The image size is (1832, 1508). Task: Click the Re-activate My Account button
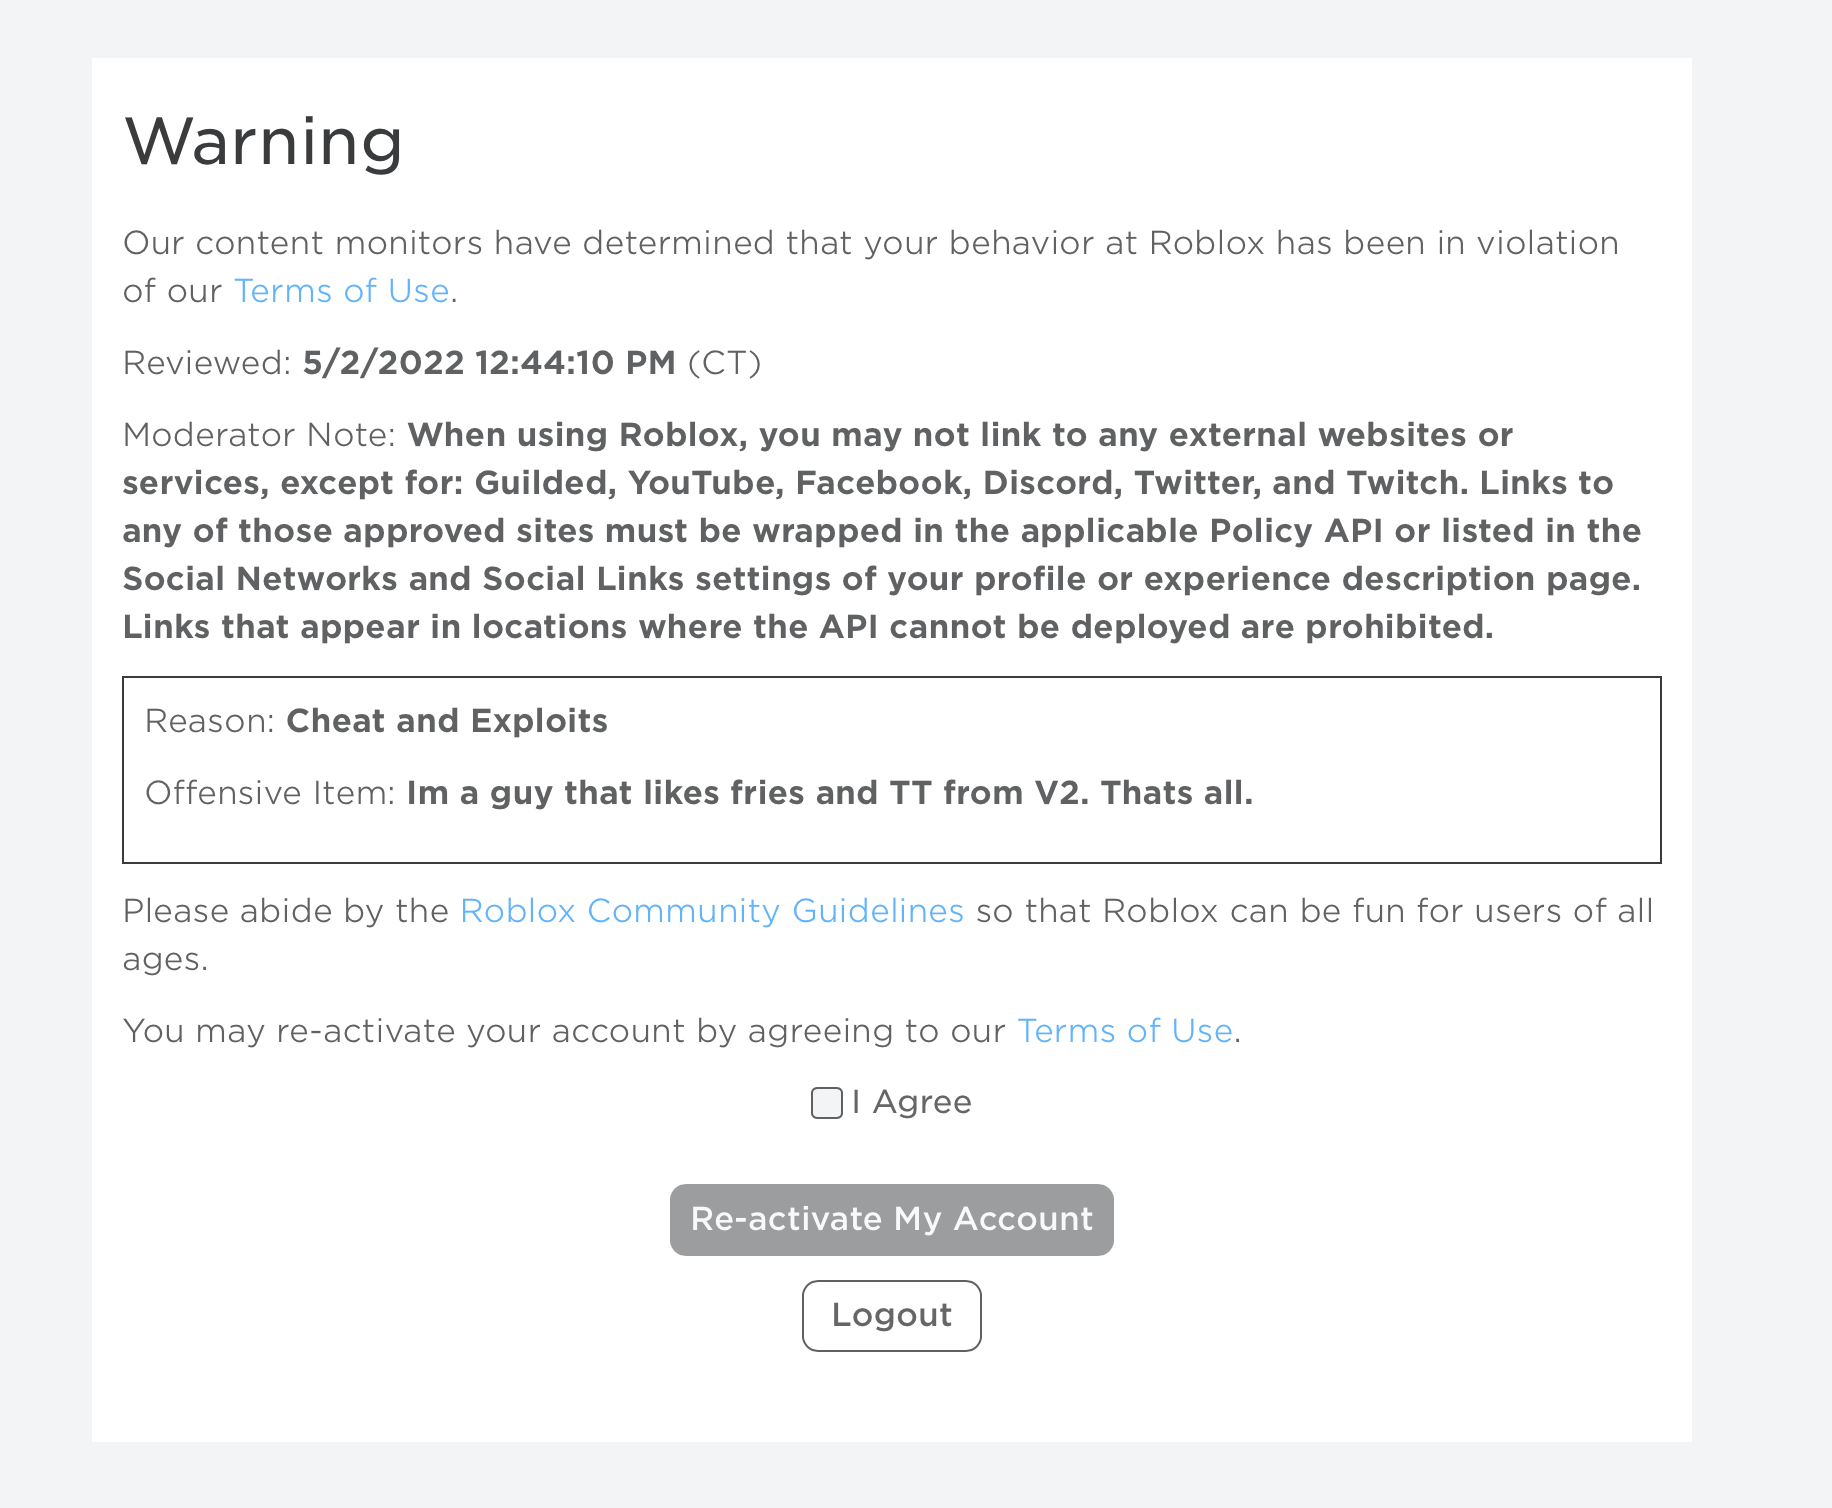(x=891, y=1219)
